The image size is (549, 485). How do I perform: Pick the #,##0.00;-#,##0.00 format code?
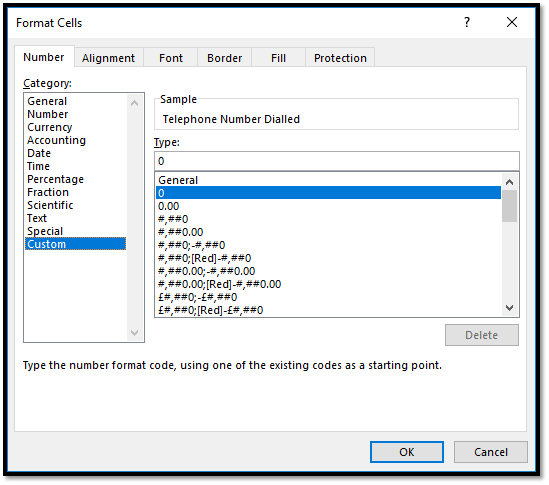tap(328, 271)
